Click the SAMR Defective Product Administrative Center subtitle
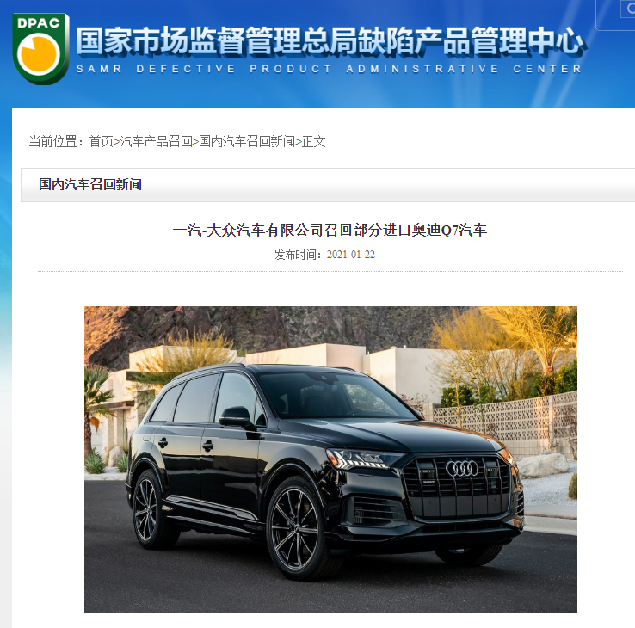Image resolution: width=635 pixels, height=628 pixels. coord(329,69)
